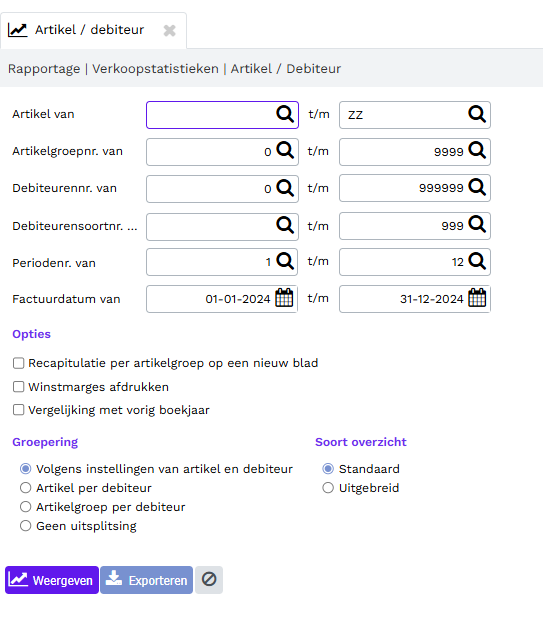Search the Artikelgroepnr. 9999 end field
Viewport: 543px width, 644px height.
(x=477, y=151)
